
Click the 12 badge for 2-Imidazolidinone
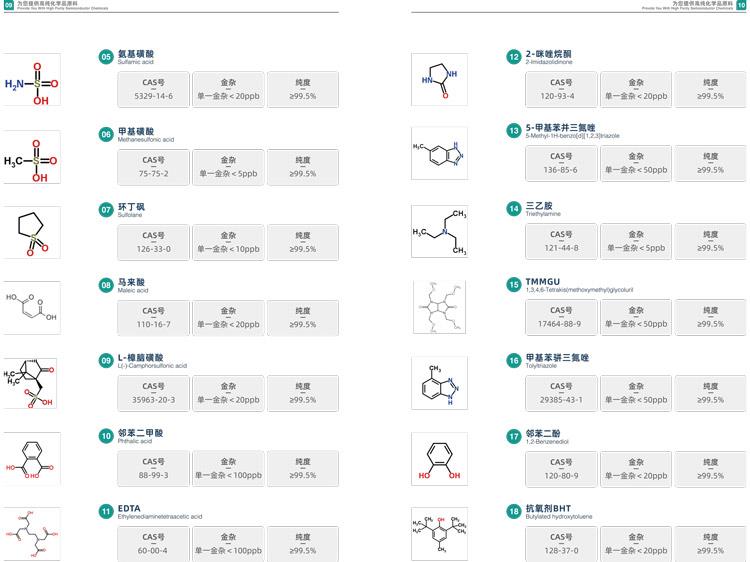click(x=513, y=57)
